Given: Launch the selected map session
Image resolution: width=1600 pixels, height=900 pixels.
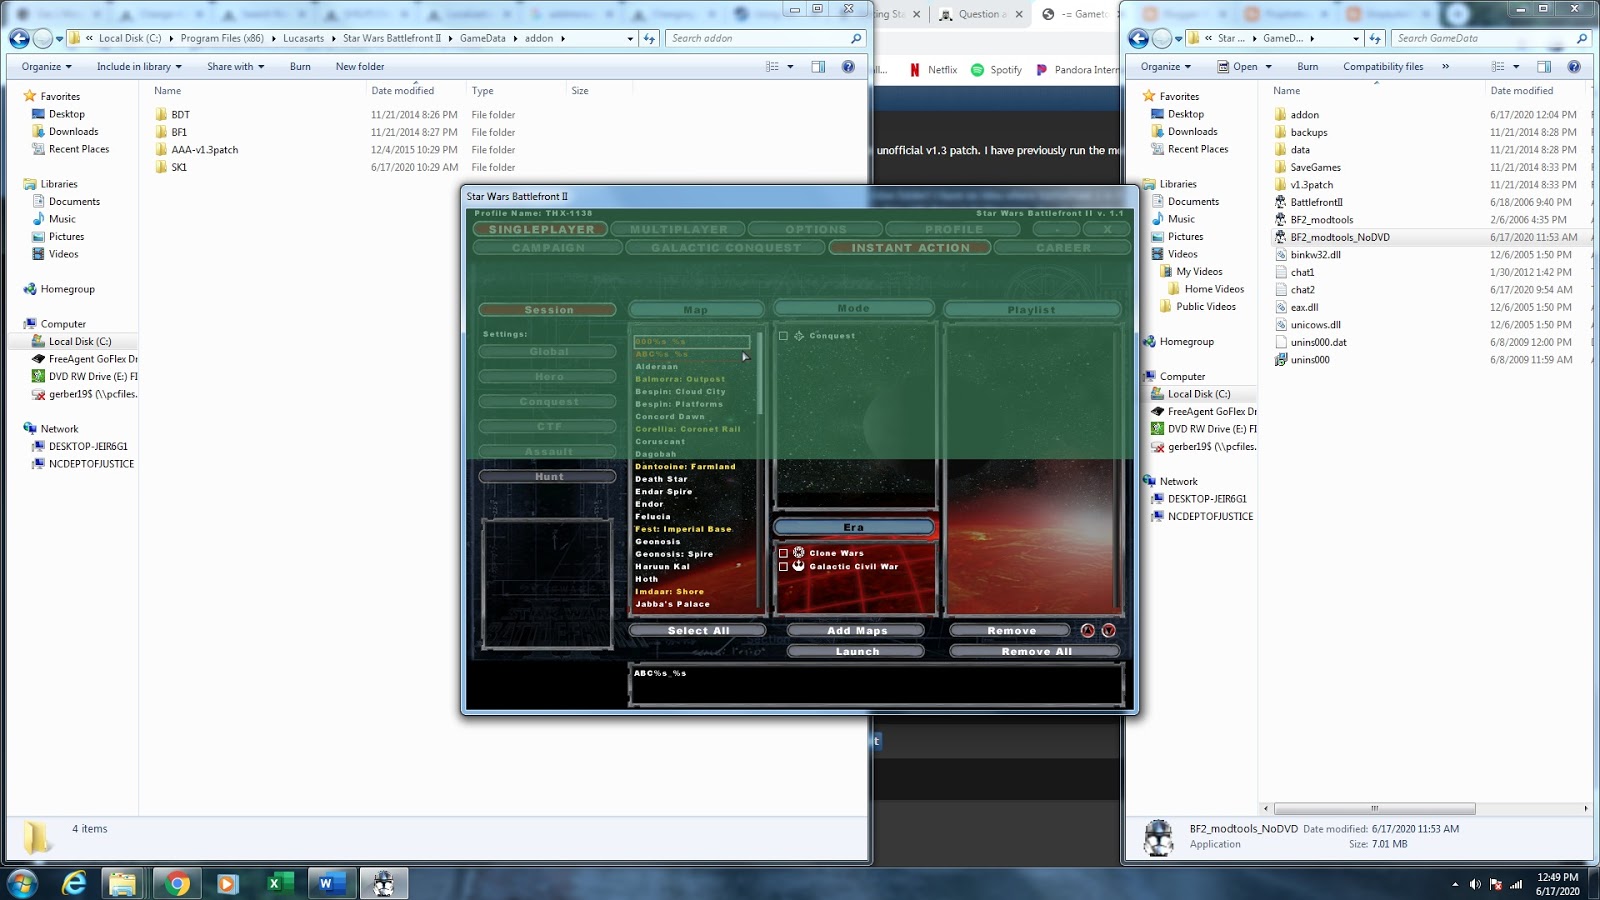Looking at the screenshot, I should tap(857, 651).
